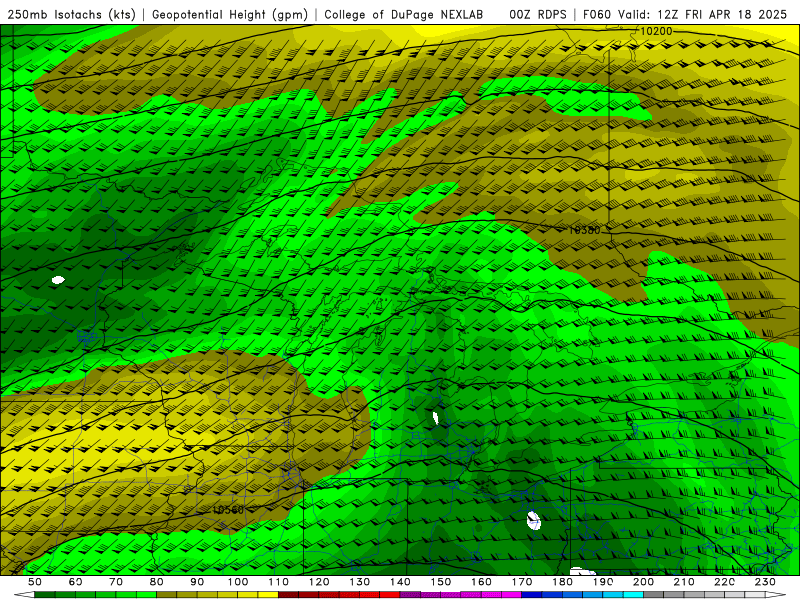Click the 130 value on the color scale
The image size is (800, 600).
click(x=360, y=582)
